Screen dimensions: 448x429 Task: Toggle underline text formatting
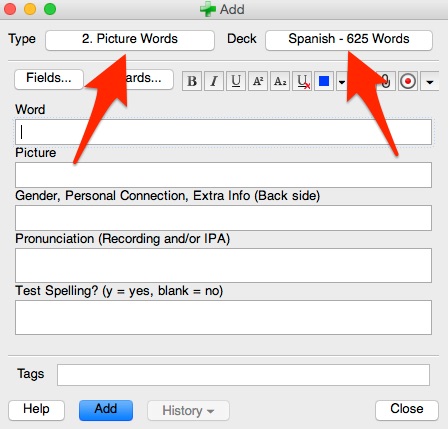tap(236, 81)
